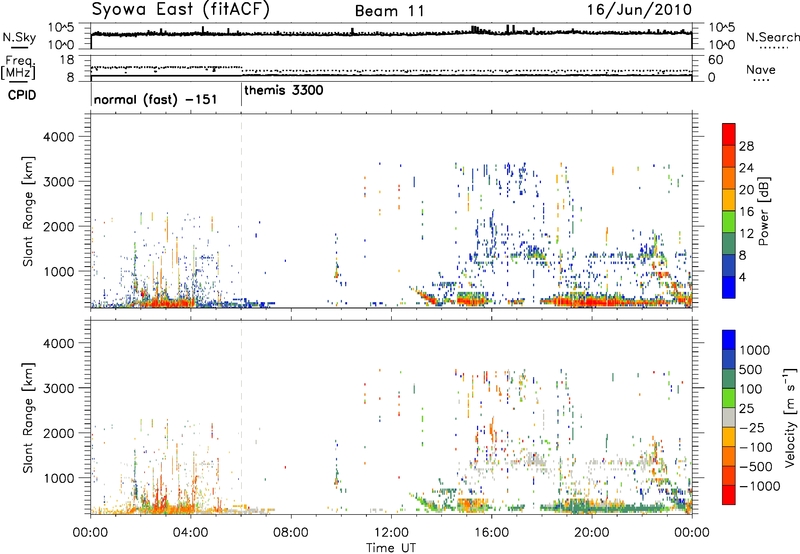This screenshot has width=800, height=554.
Task: Select the '2000' tick in the power panel
Action: tap(59, 226)
